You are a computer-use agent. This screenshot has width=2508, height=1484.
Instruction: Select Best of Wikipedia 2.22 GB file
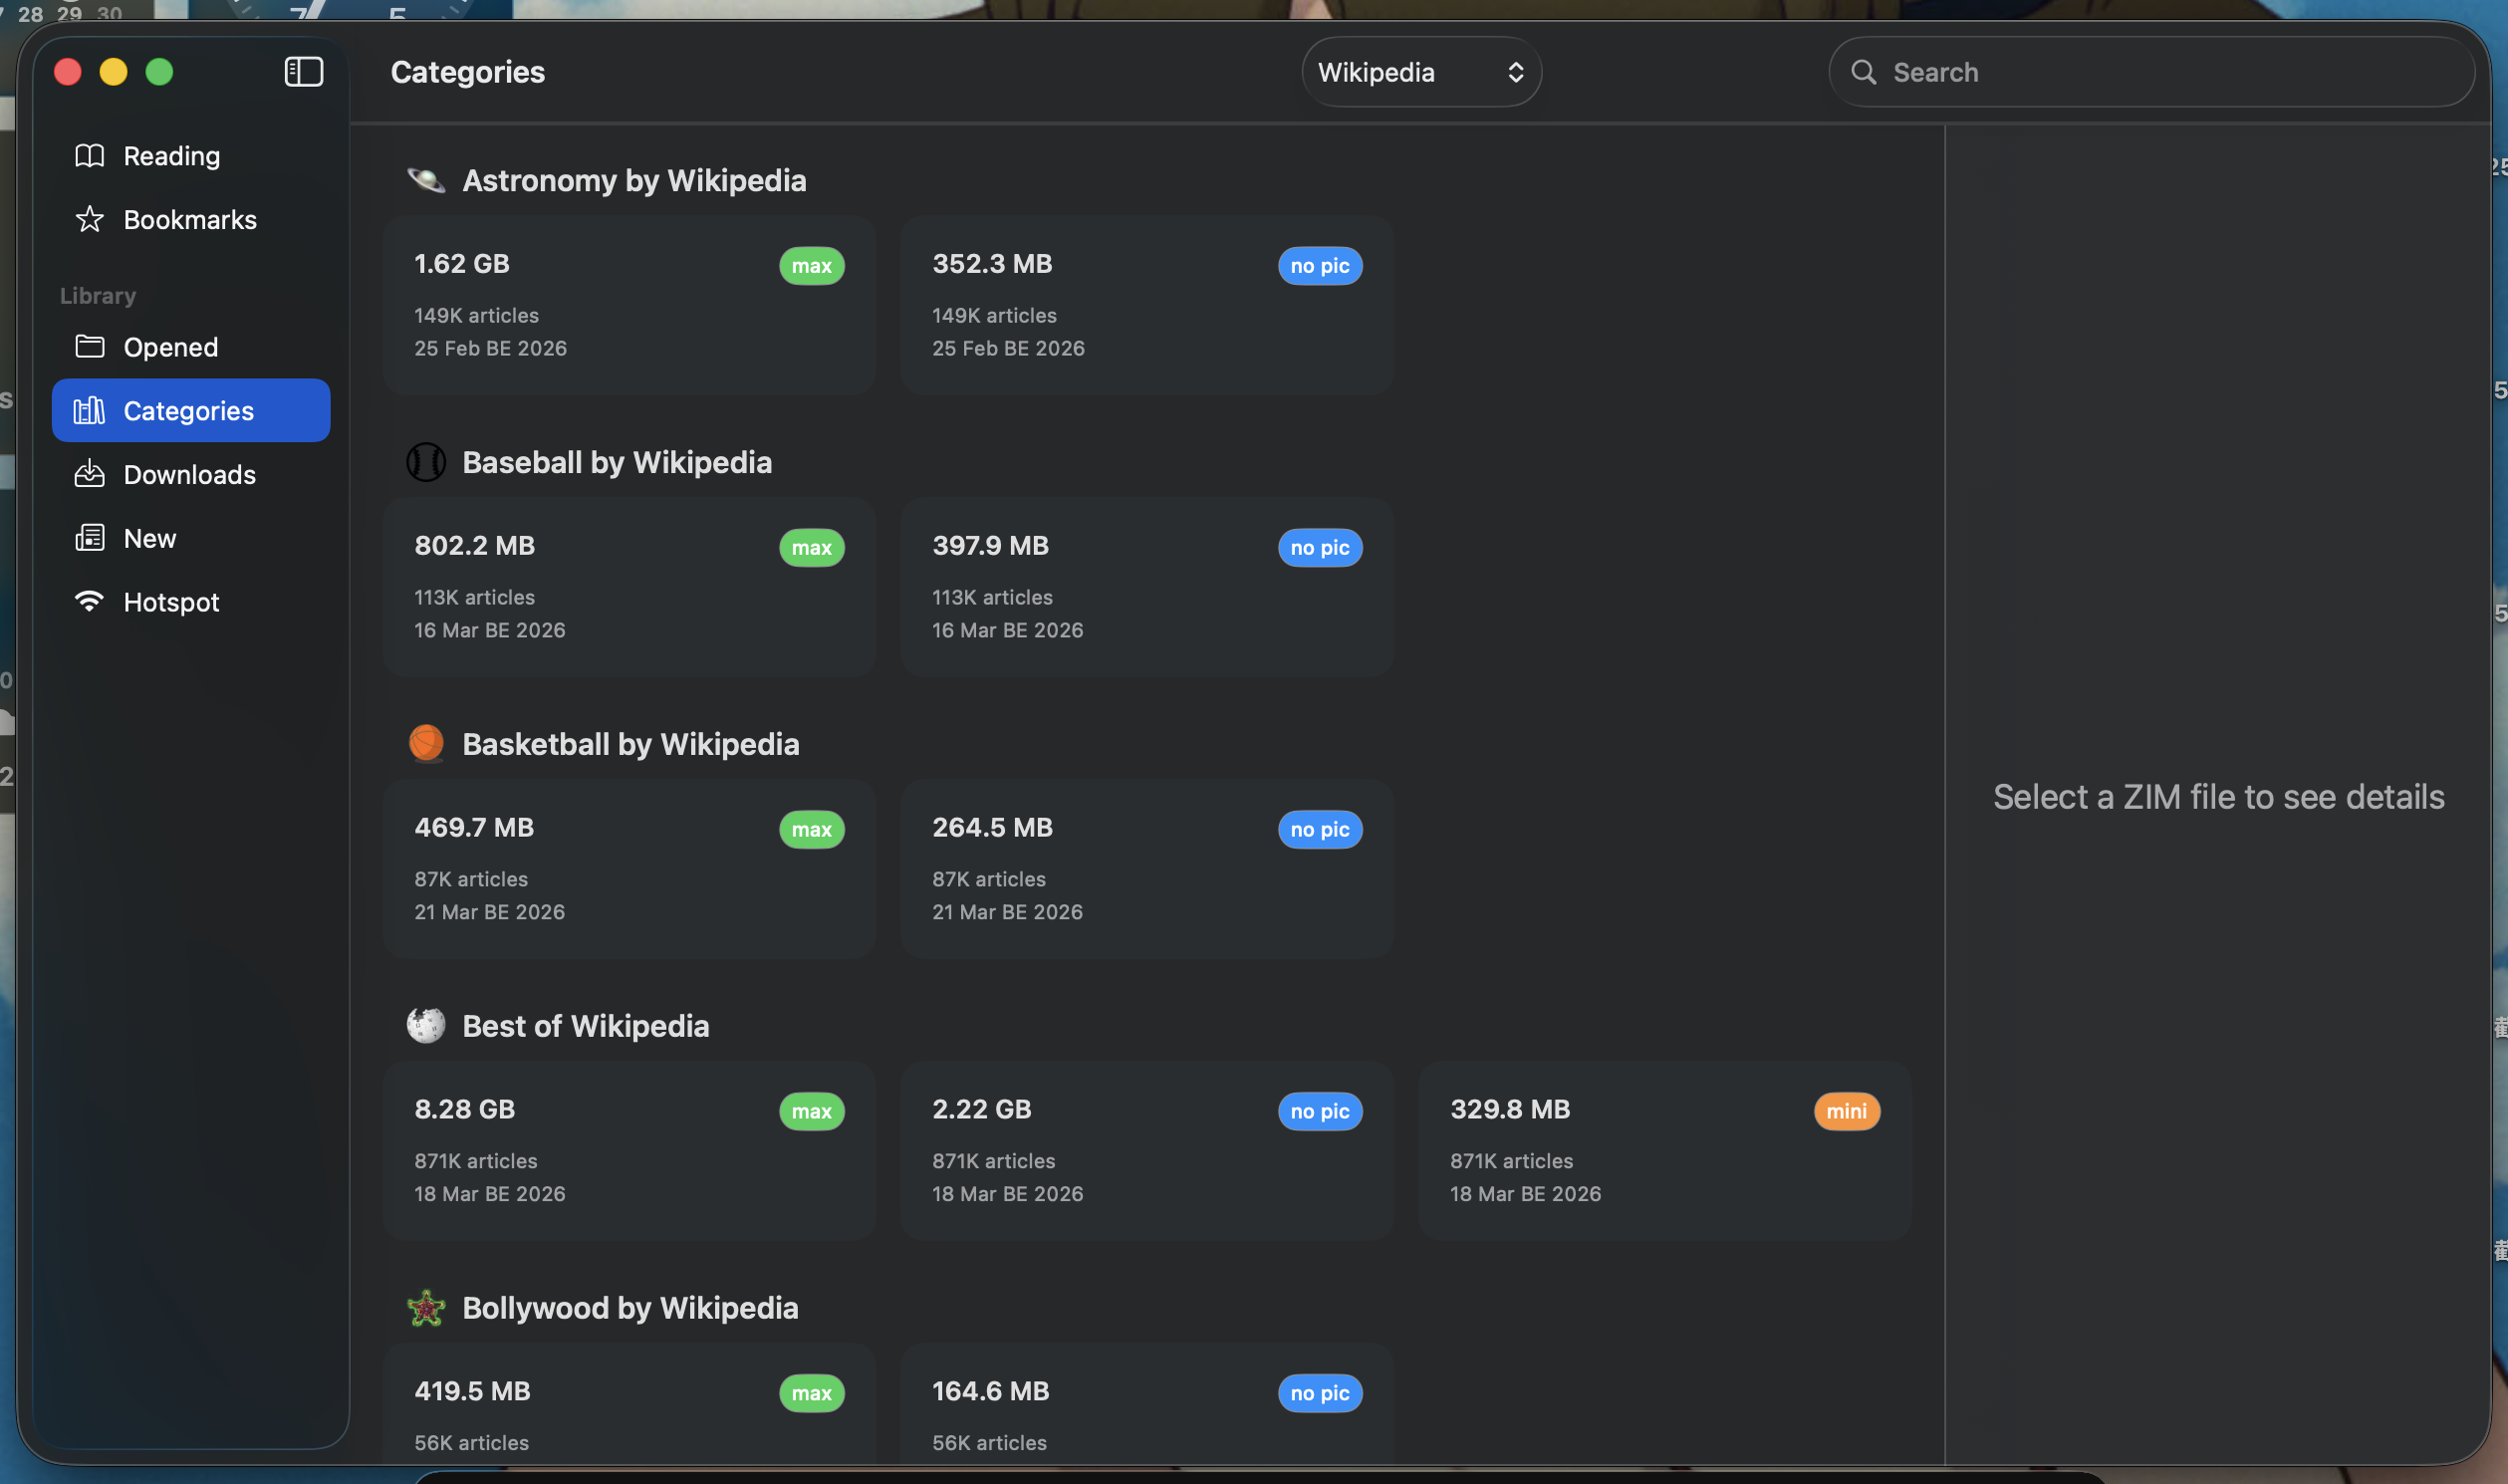1147,1152
